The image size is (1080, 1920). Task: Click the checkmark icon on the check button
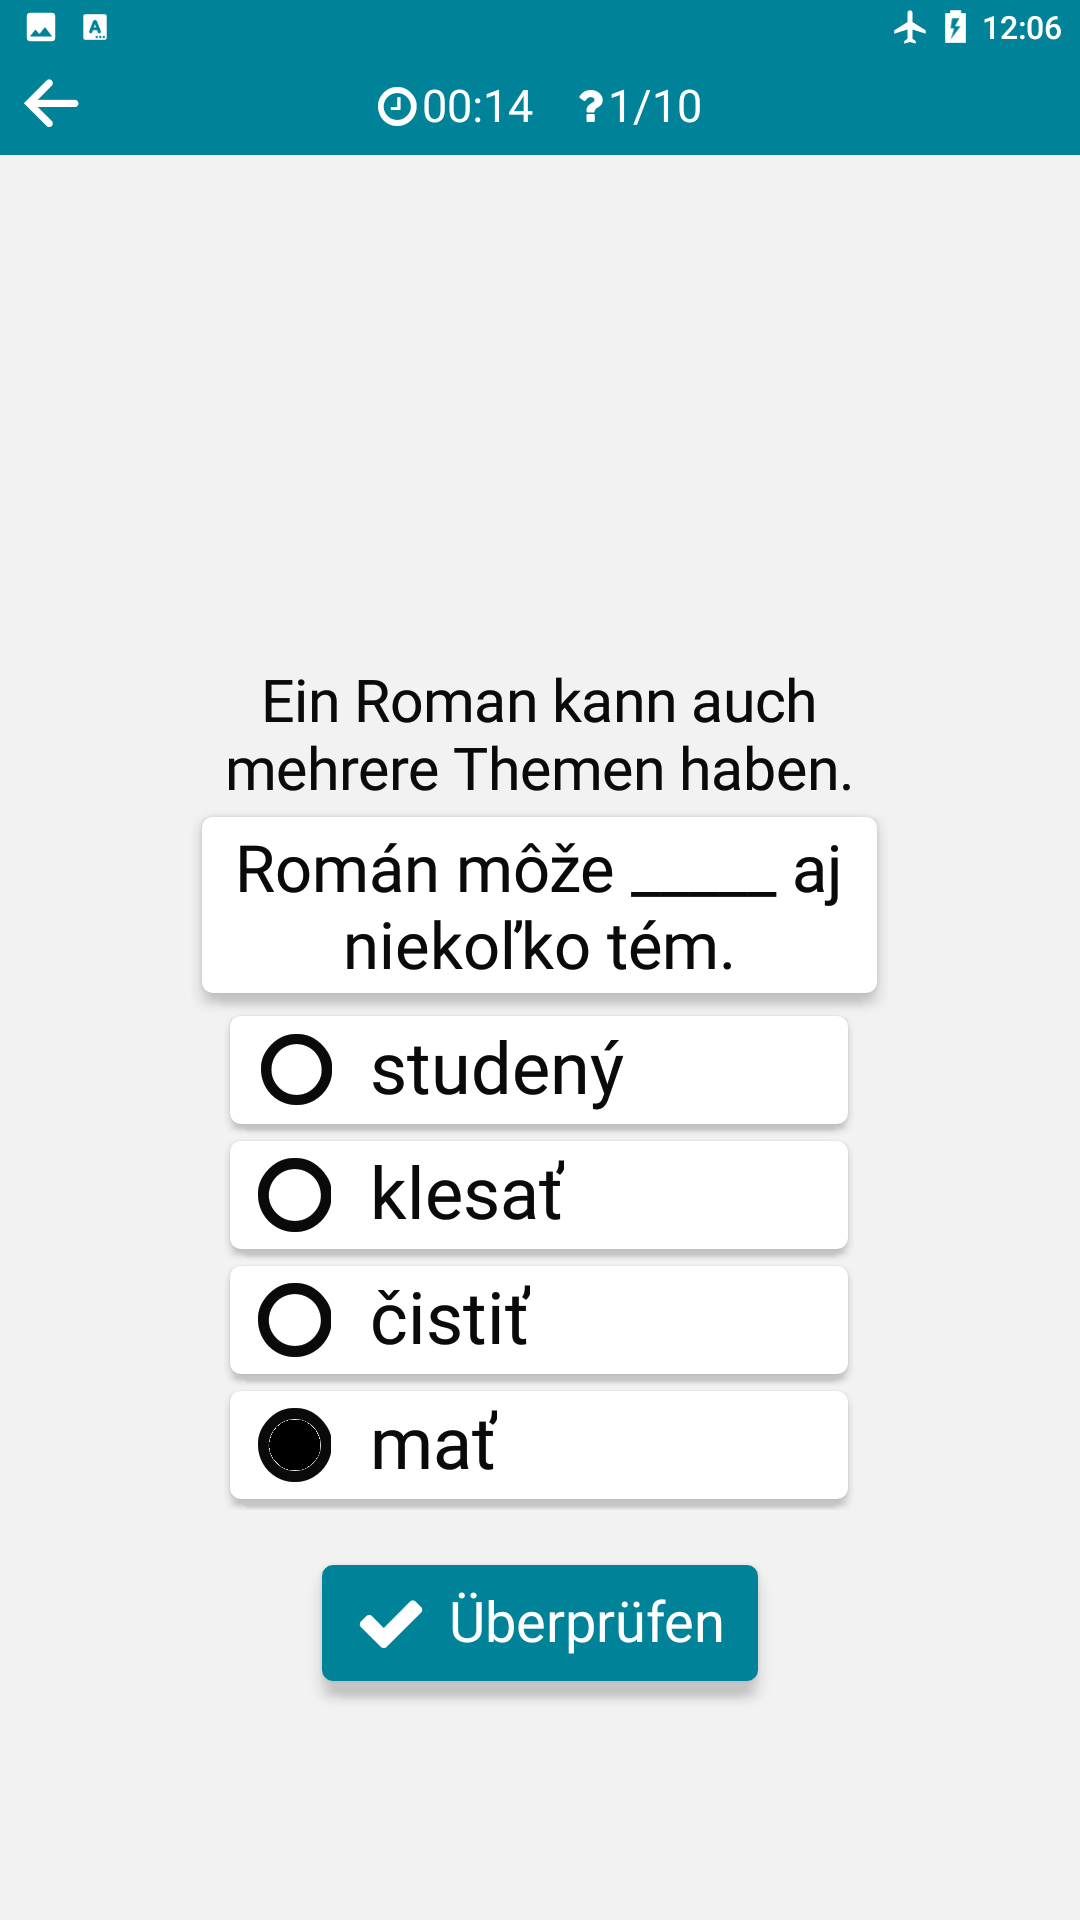tap(391, 1623)
